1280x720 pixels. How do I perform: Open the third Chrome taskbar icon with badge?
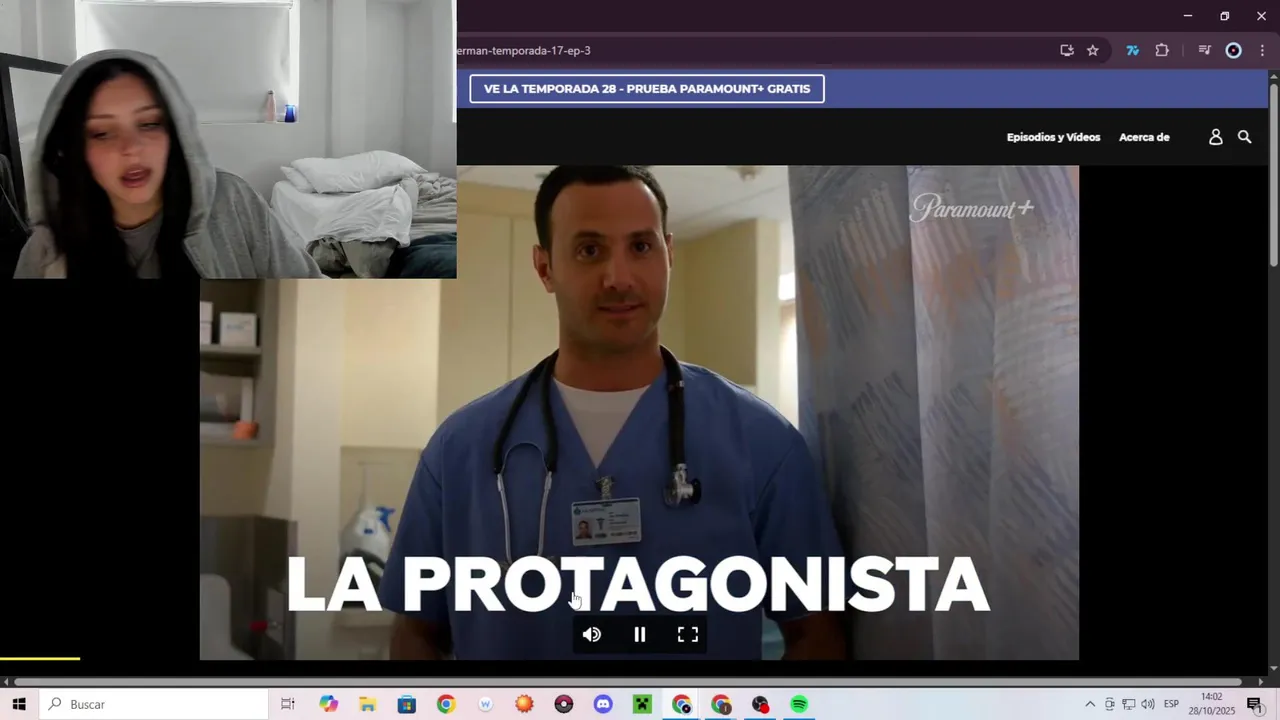(x=721, y=704)
